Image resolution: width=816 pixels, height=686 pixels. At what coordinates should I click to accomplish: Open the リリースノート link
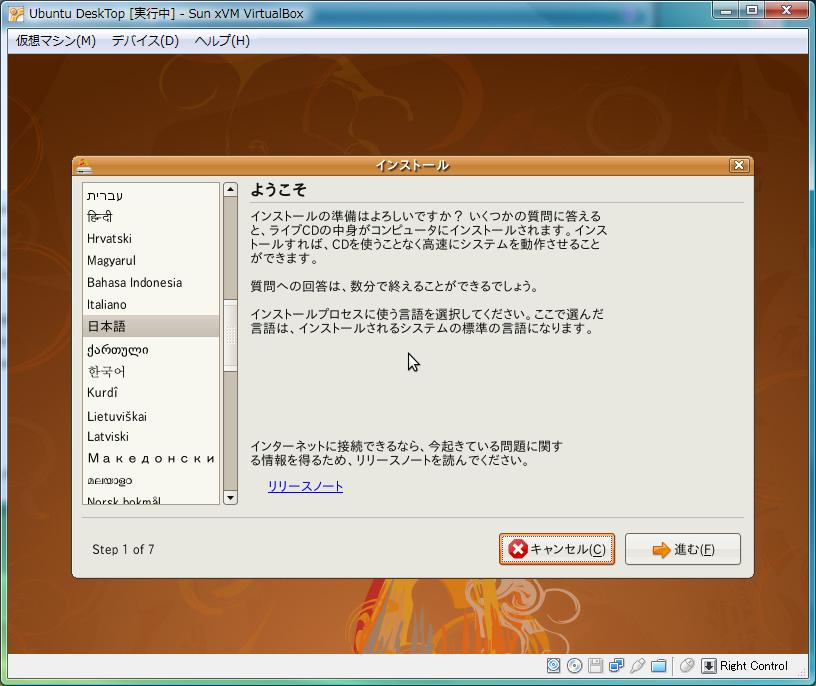tap(305, 487)
